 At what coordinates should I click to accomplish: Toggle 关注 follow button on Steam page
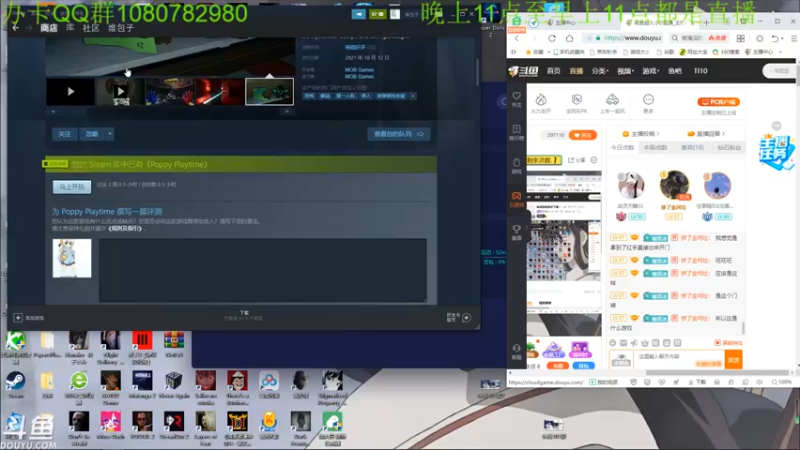64,134
